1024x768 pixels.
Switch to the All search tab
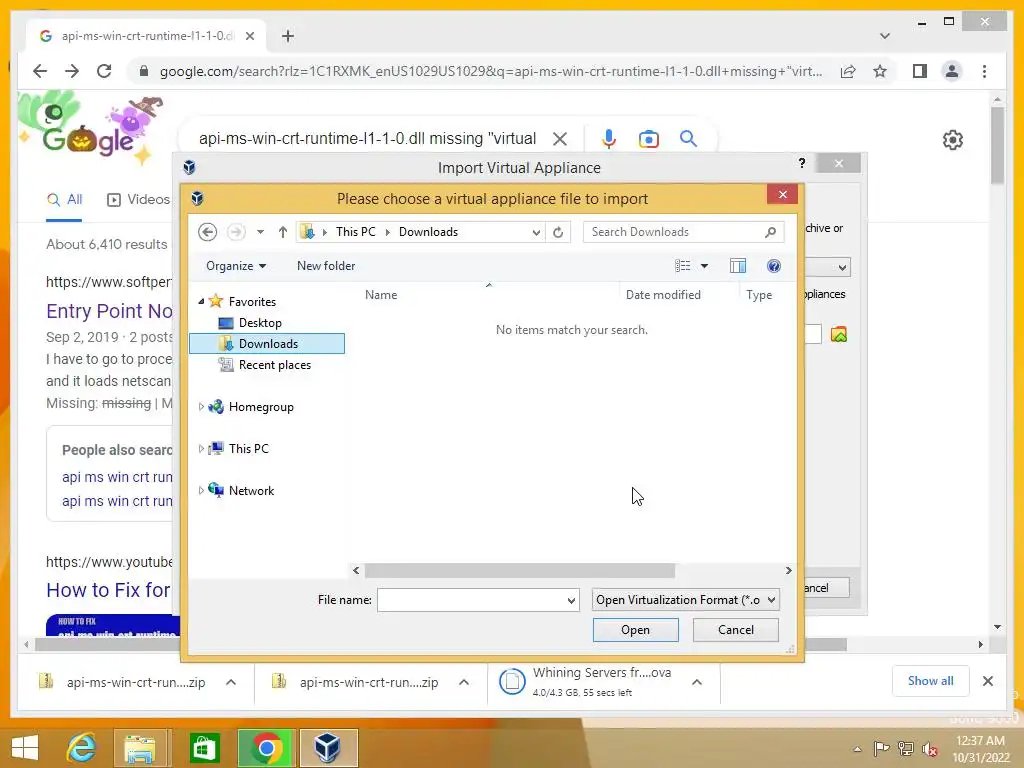pos(64,199)
